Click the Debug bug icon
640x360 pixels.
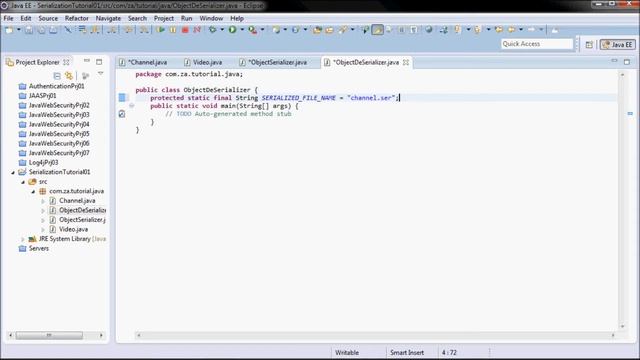212,30
